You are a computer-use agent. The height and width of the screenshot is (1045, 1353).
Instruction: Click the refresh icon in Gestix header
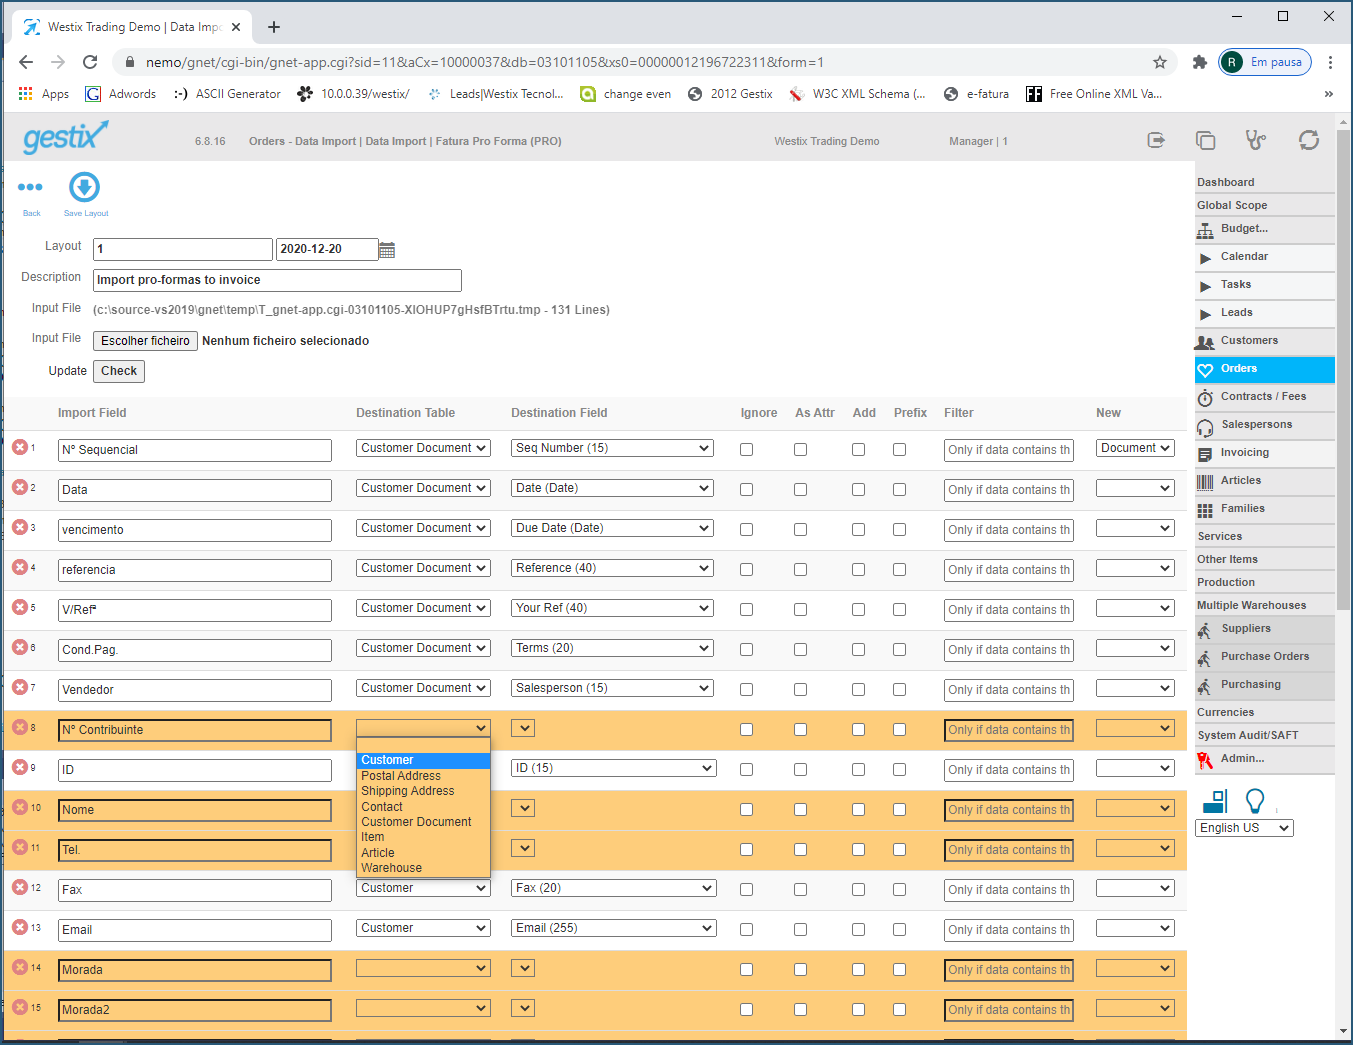(x=1308, y=140)
